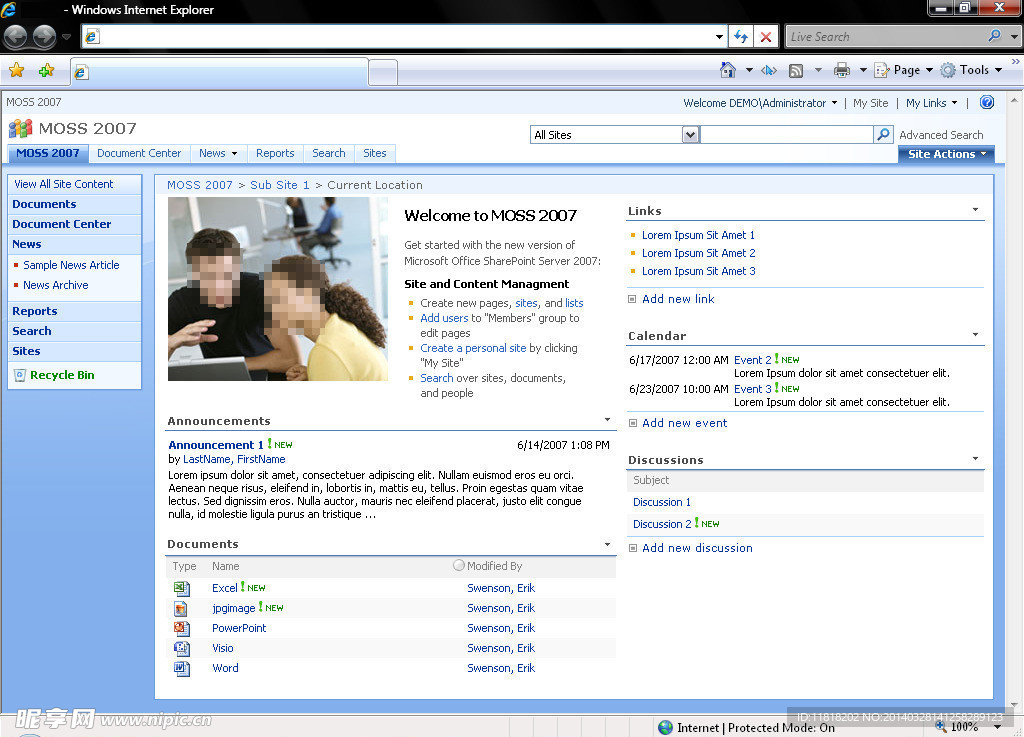This screenshot has width=1024, height=737.
Task: Click the My Site link
Action: [x=871, y=102]
